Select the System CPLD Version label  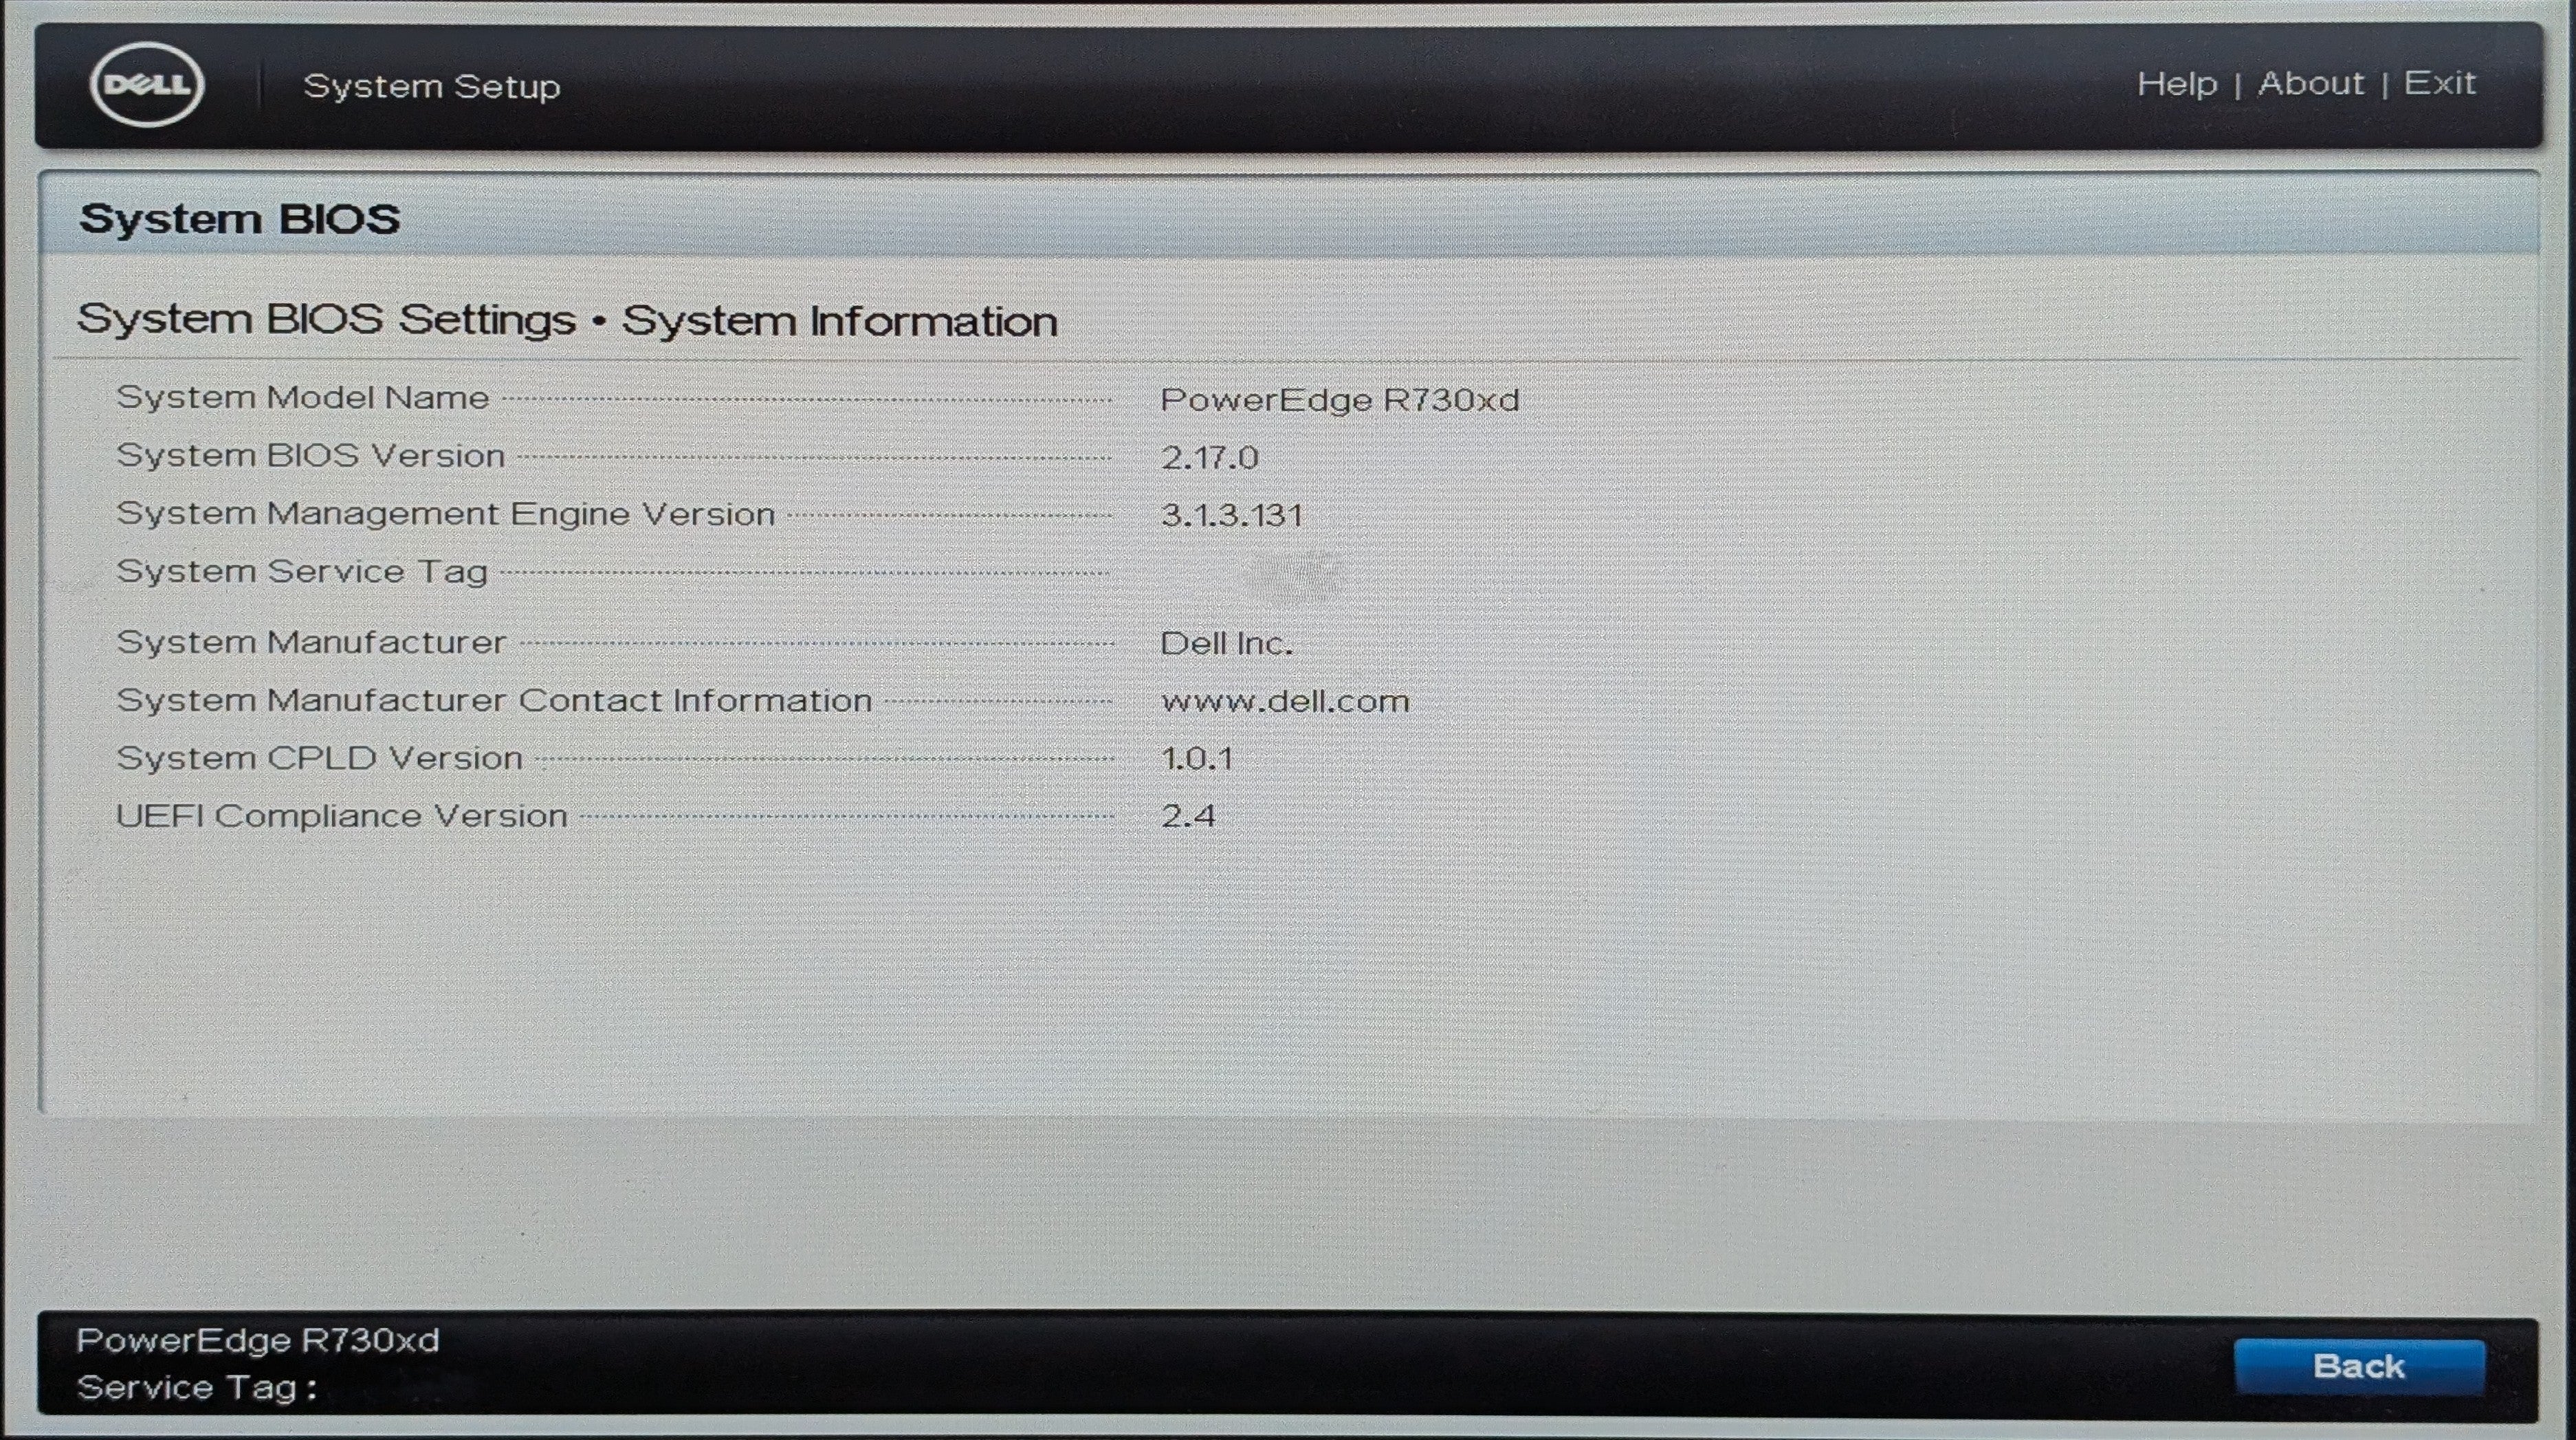(x=320, y=758)
